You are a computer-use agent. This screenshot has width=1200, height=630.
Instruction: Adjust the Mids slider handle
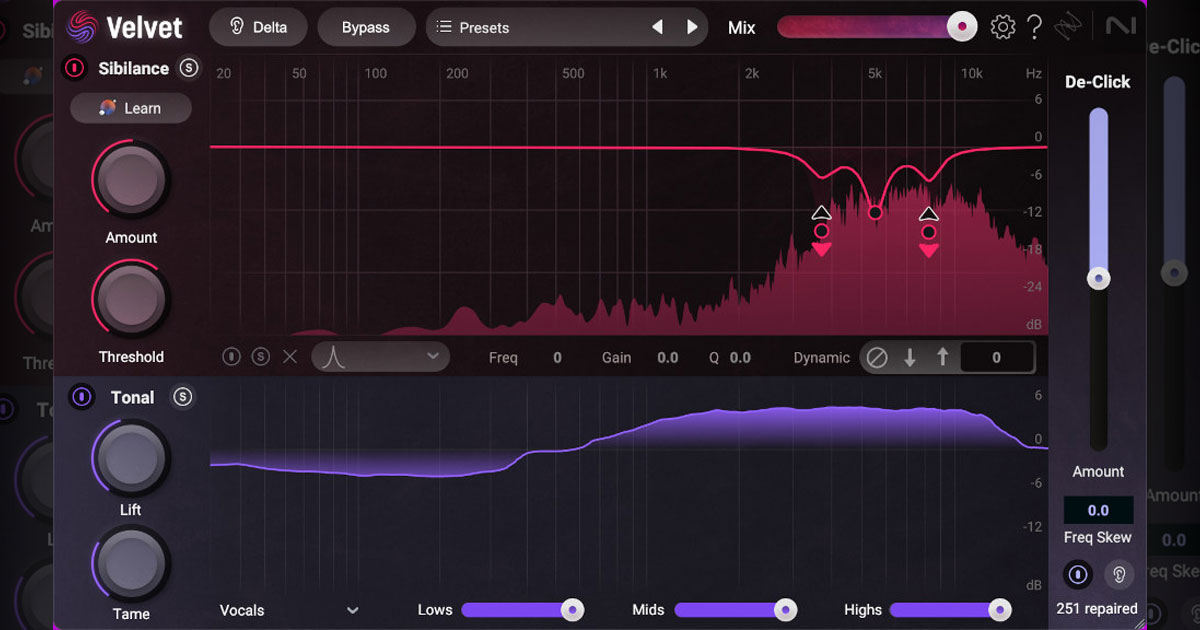pos(786,609)
